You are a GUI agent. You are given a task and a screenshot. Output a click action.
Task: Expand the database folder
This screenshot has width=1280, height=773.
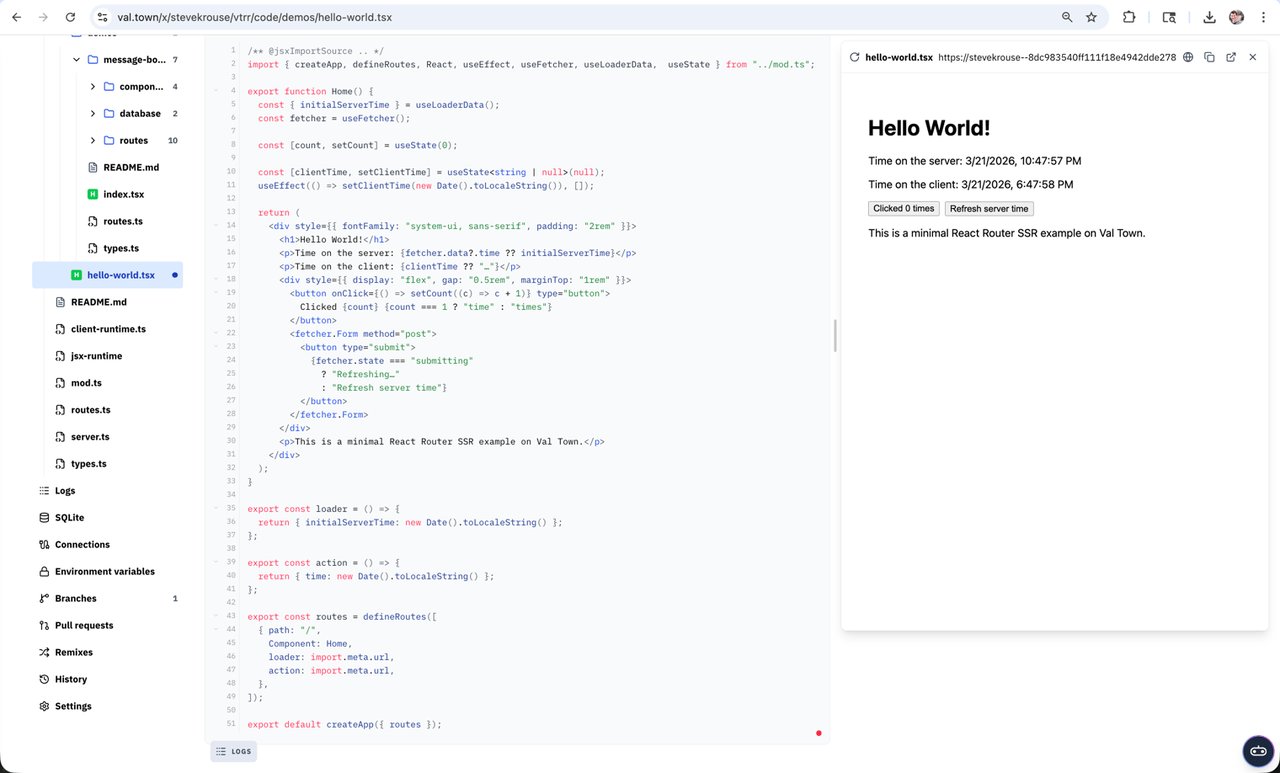click(92, 113)
